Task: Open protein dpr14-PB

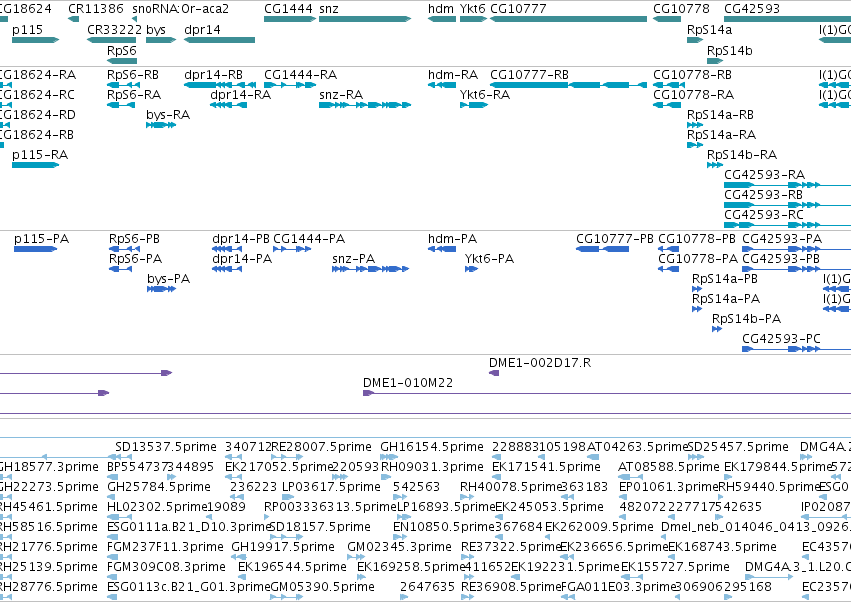Action: 227,249
